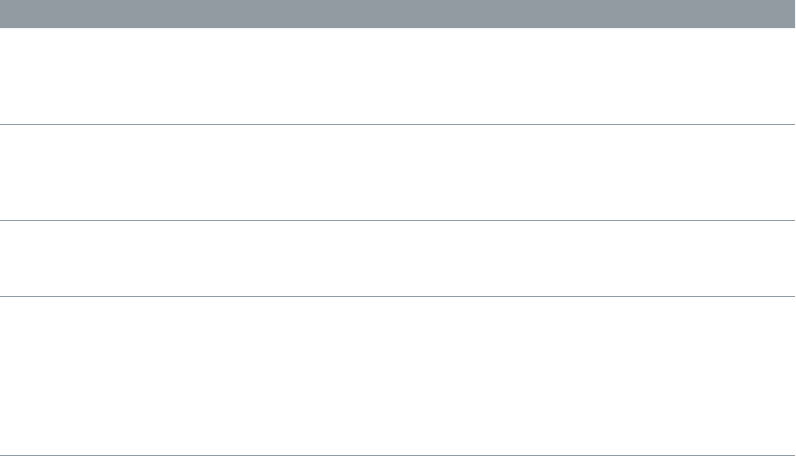This screenshot has width=796, height=456.
Task: Click the lower edge of the gray bar
Action: click(398, 26)
